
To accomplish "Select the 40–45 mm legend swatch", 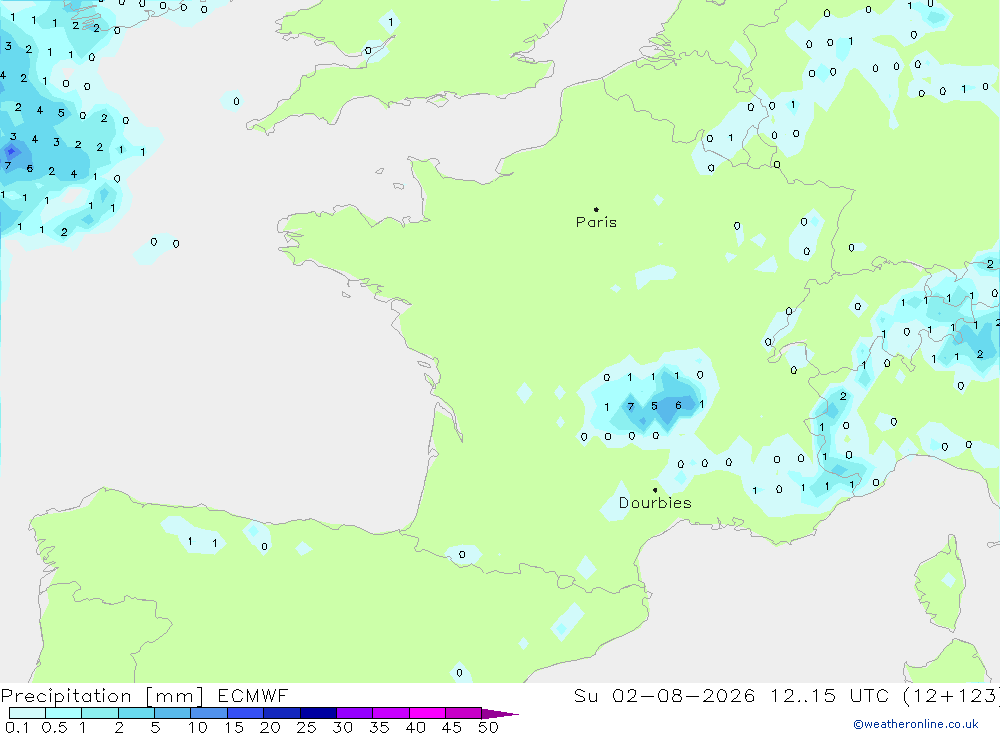I will [x=427, y=713].
